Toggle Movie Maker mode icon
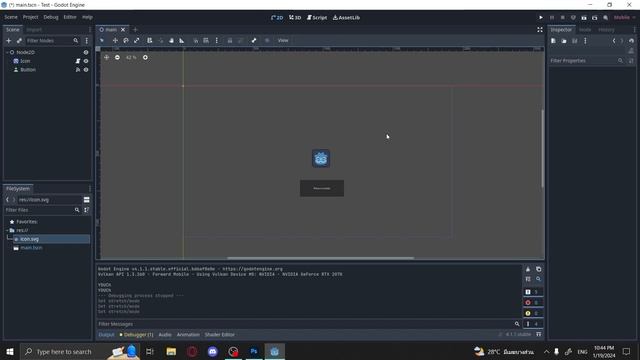640x360 pixels. (x=605, y=18)
